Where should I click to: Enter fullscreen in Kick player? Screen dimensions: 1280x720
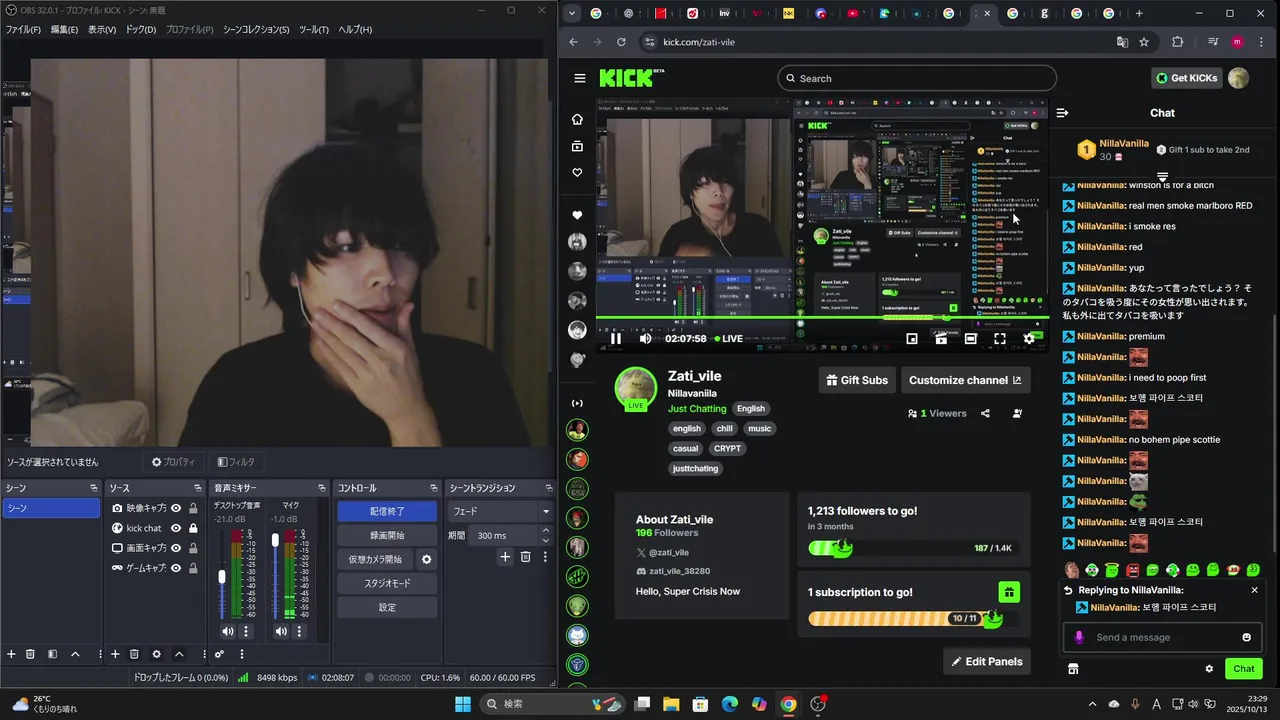999,339
